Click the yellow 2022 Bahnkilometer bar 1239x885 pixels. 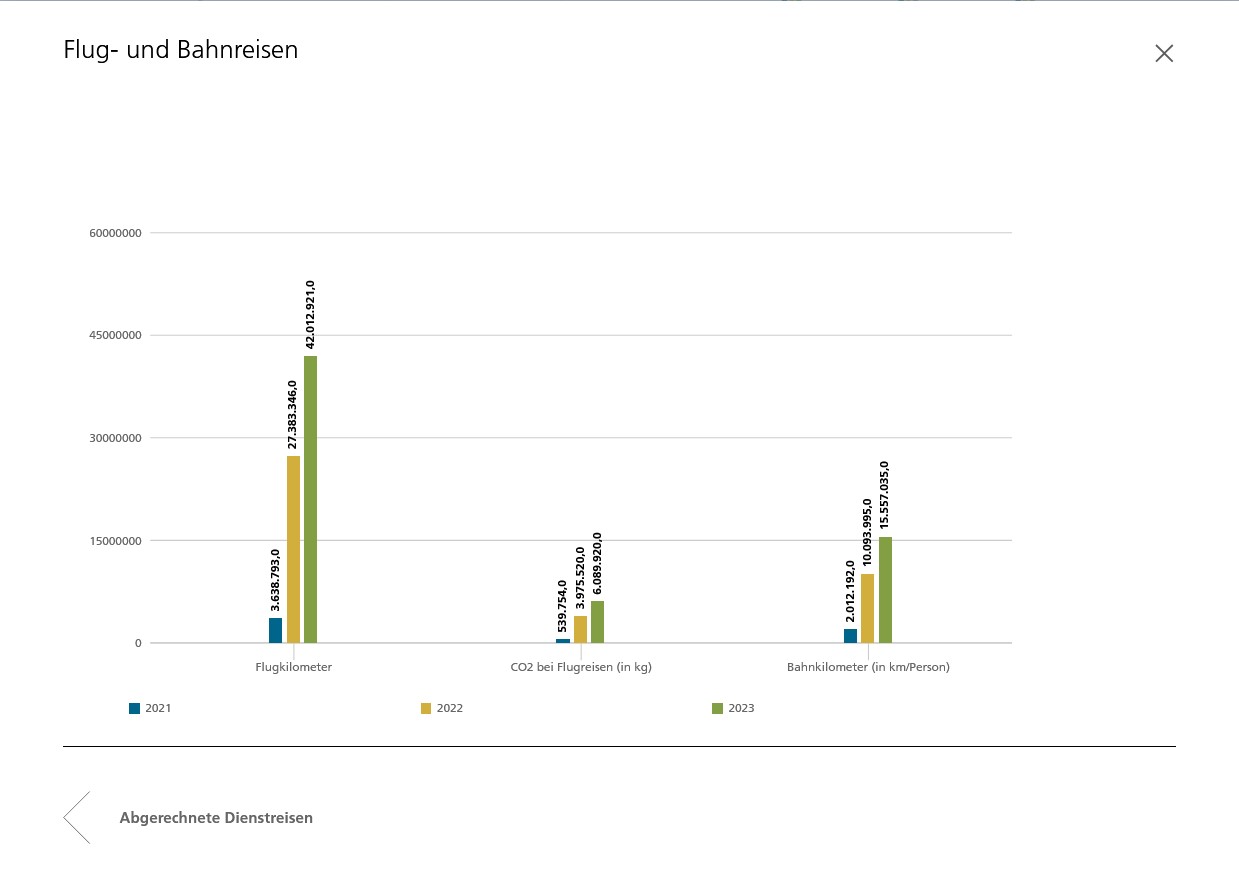(867, 608)
